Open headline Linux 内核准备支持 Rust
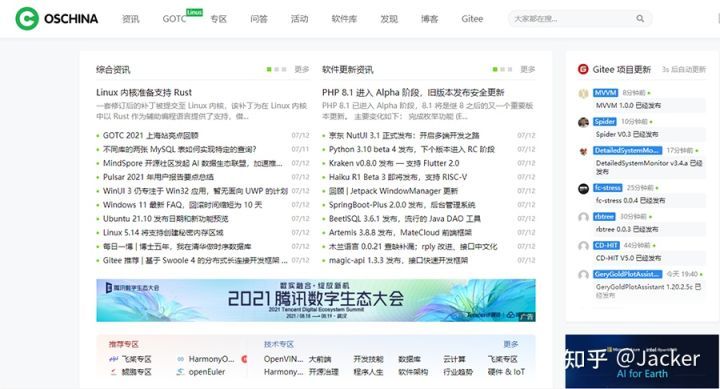Viewport: 720px width, 389px height. click(x=144, y=92)
